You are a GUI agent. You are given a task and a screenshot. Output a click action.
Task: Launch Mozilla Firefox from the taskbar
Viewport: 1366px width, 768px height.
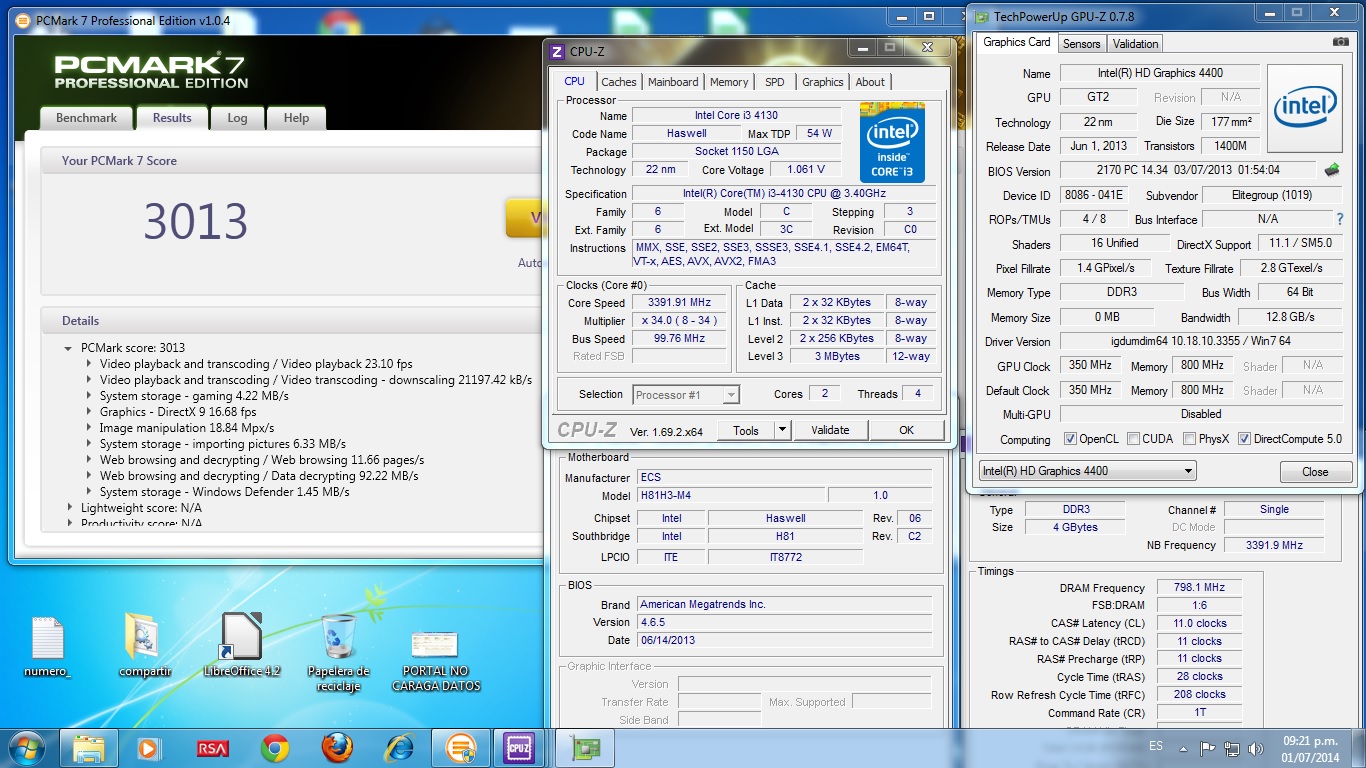337,747
